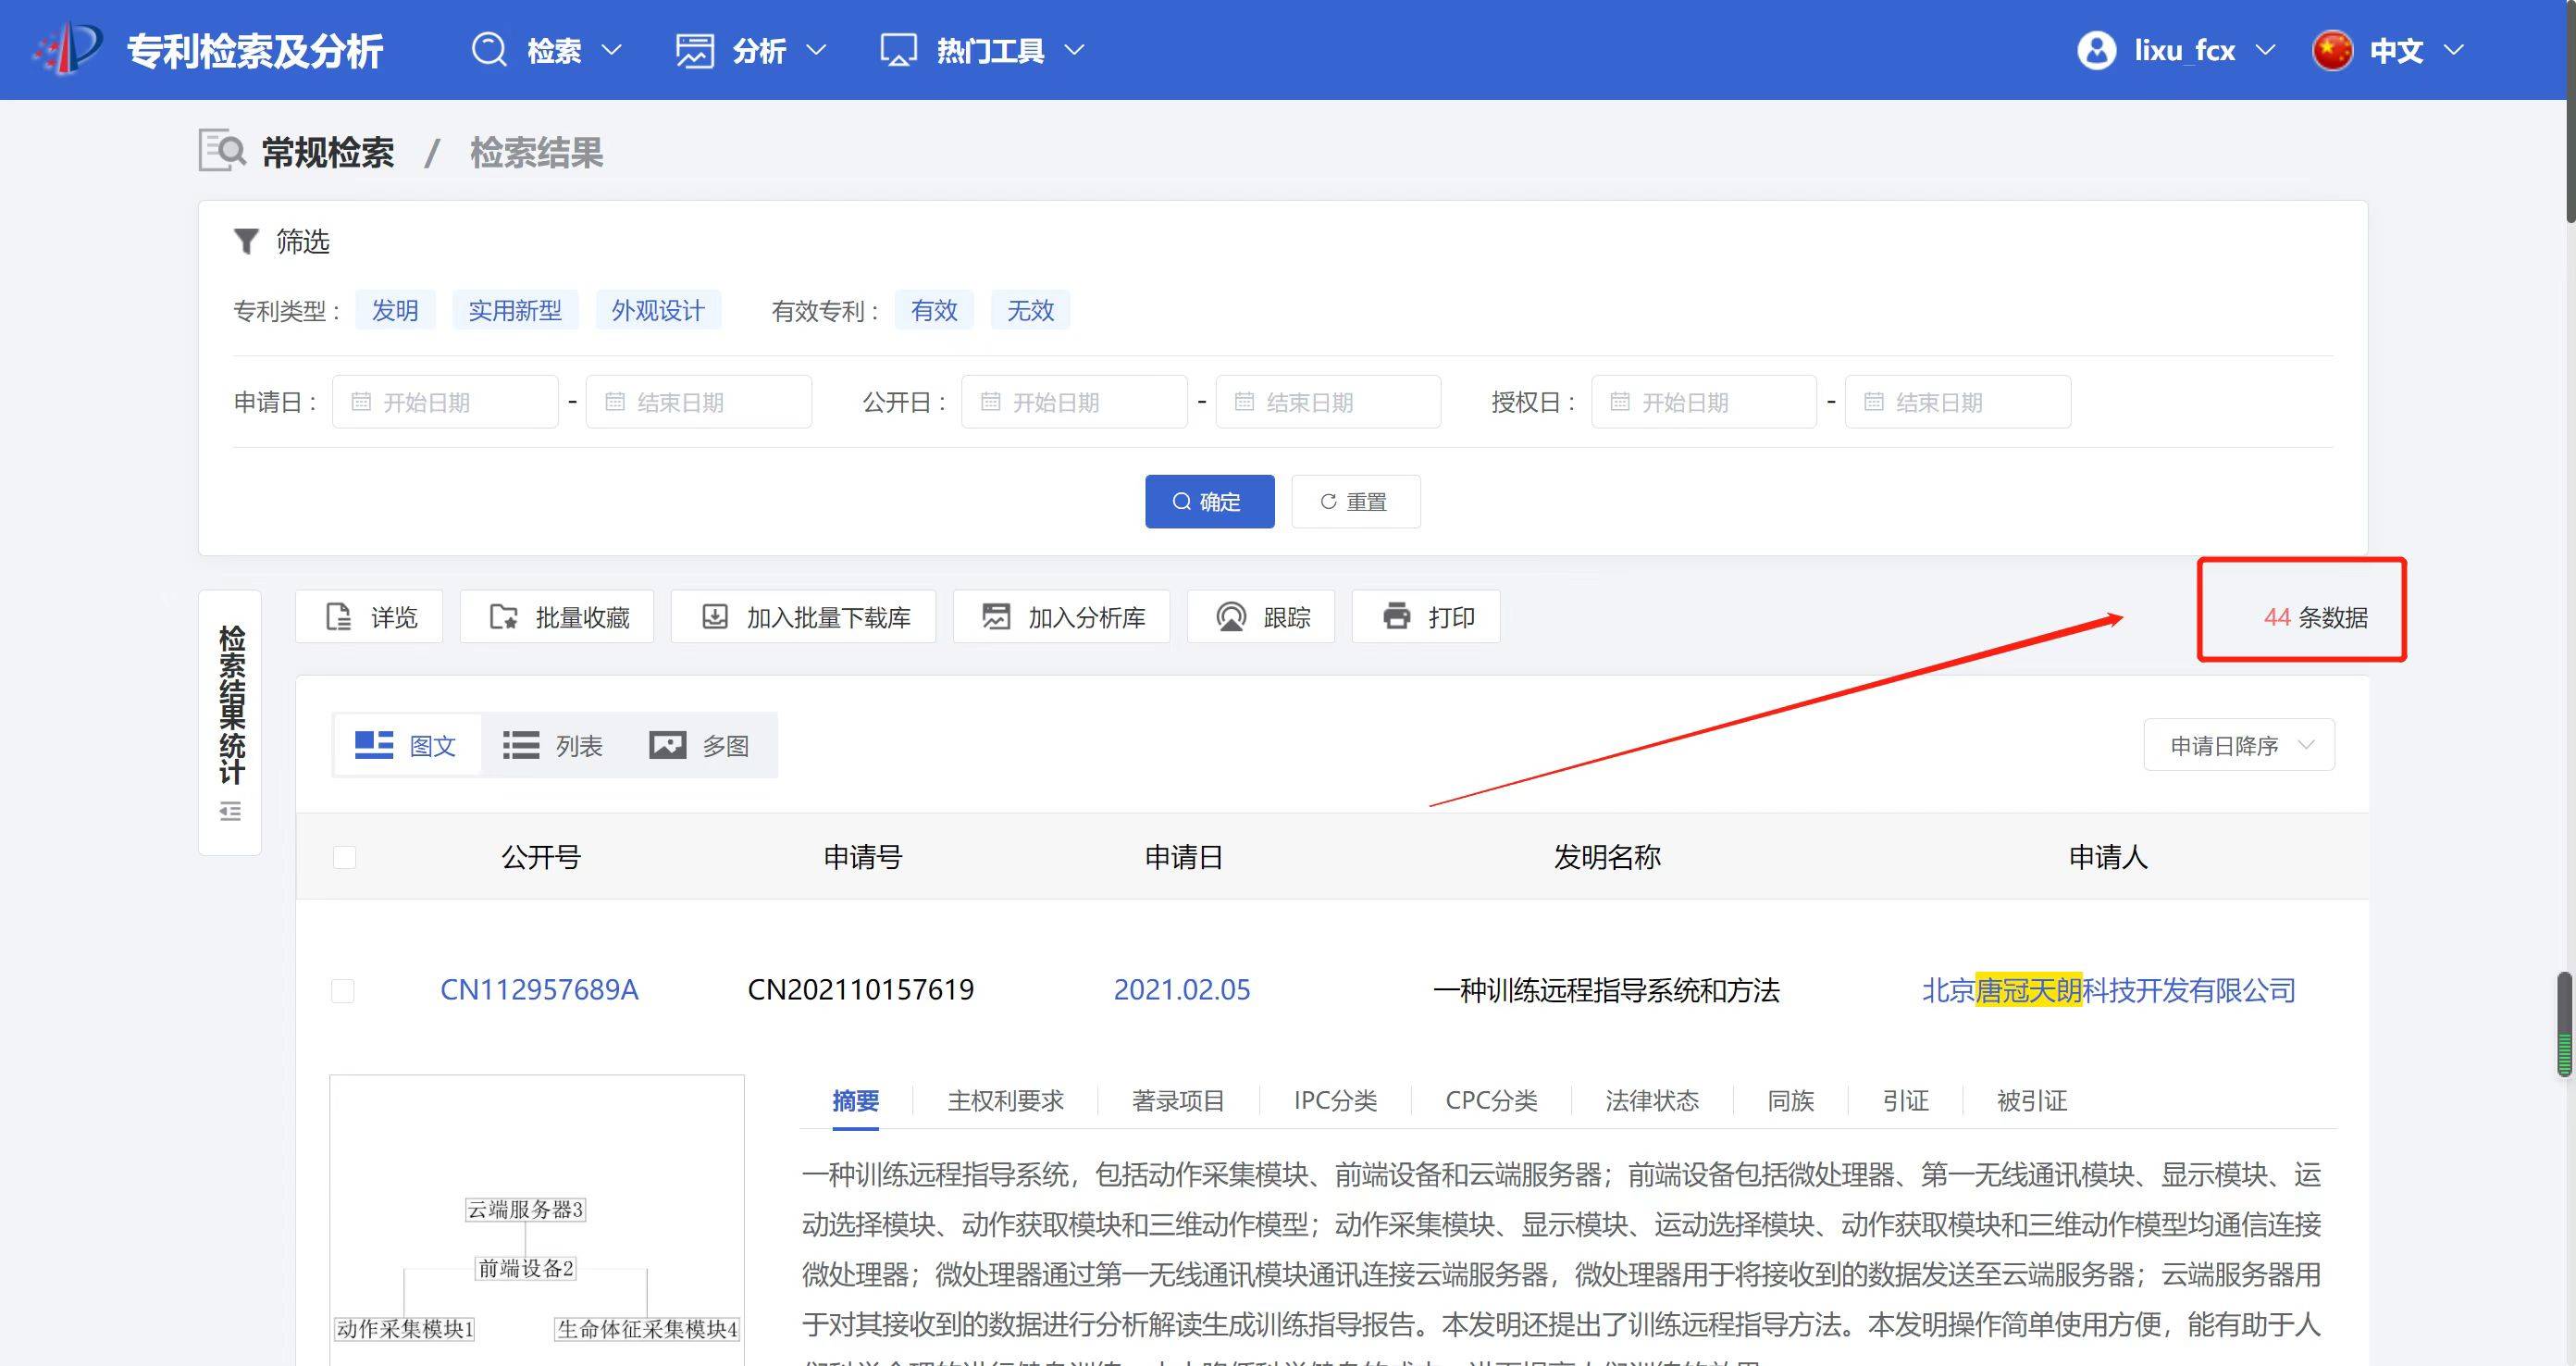Switch to 多图 multi-image view

click(698, 746)
